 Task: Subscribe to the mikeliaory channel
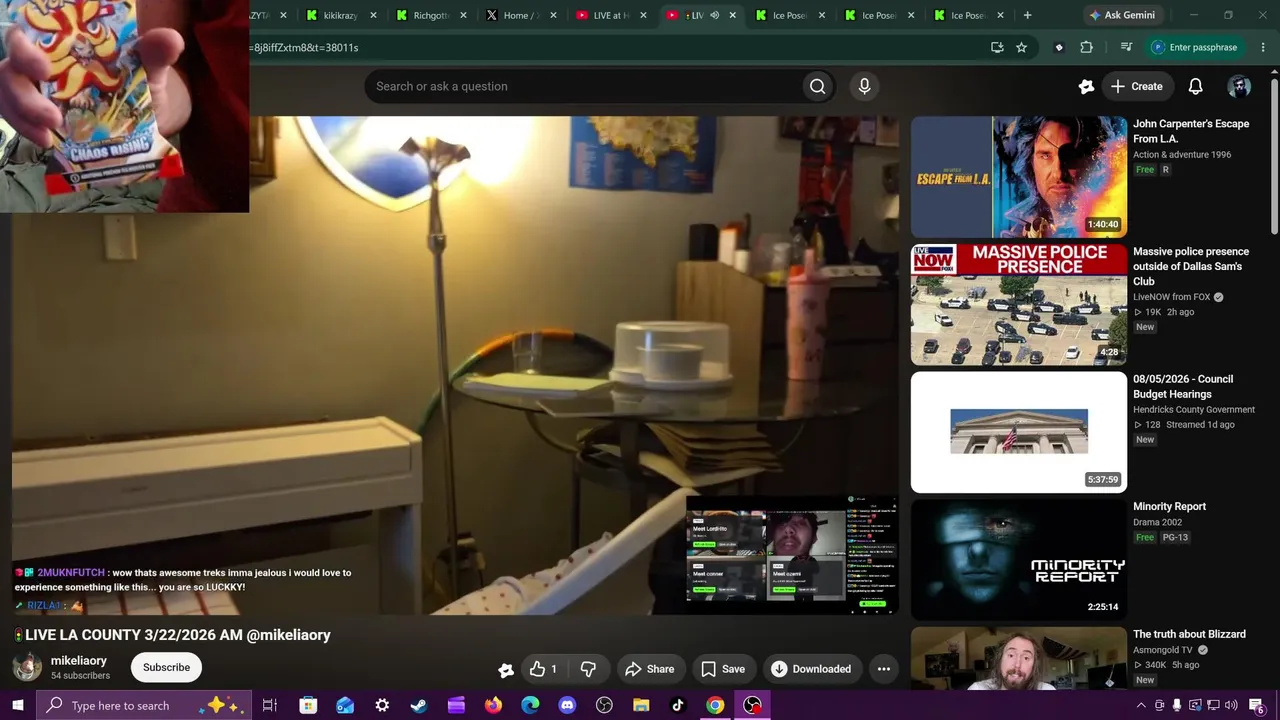coord(166,667)
